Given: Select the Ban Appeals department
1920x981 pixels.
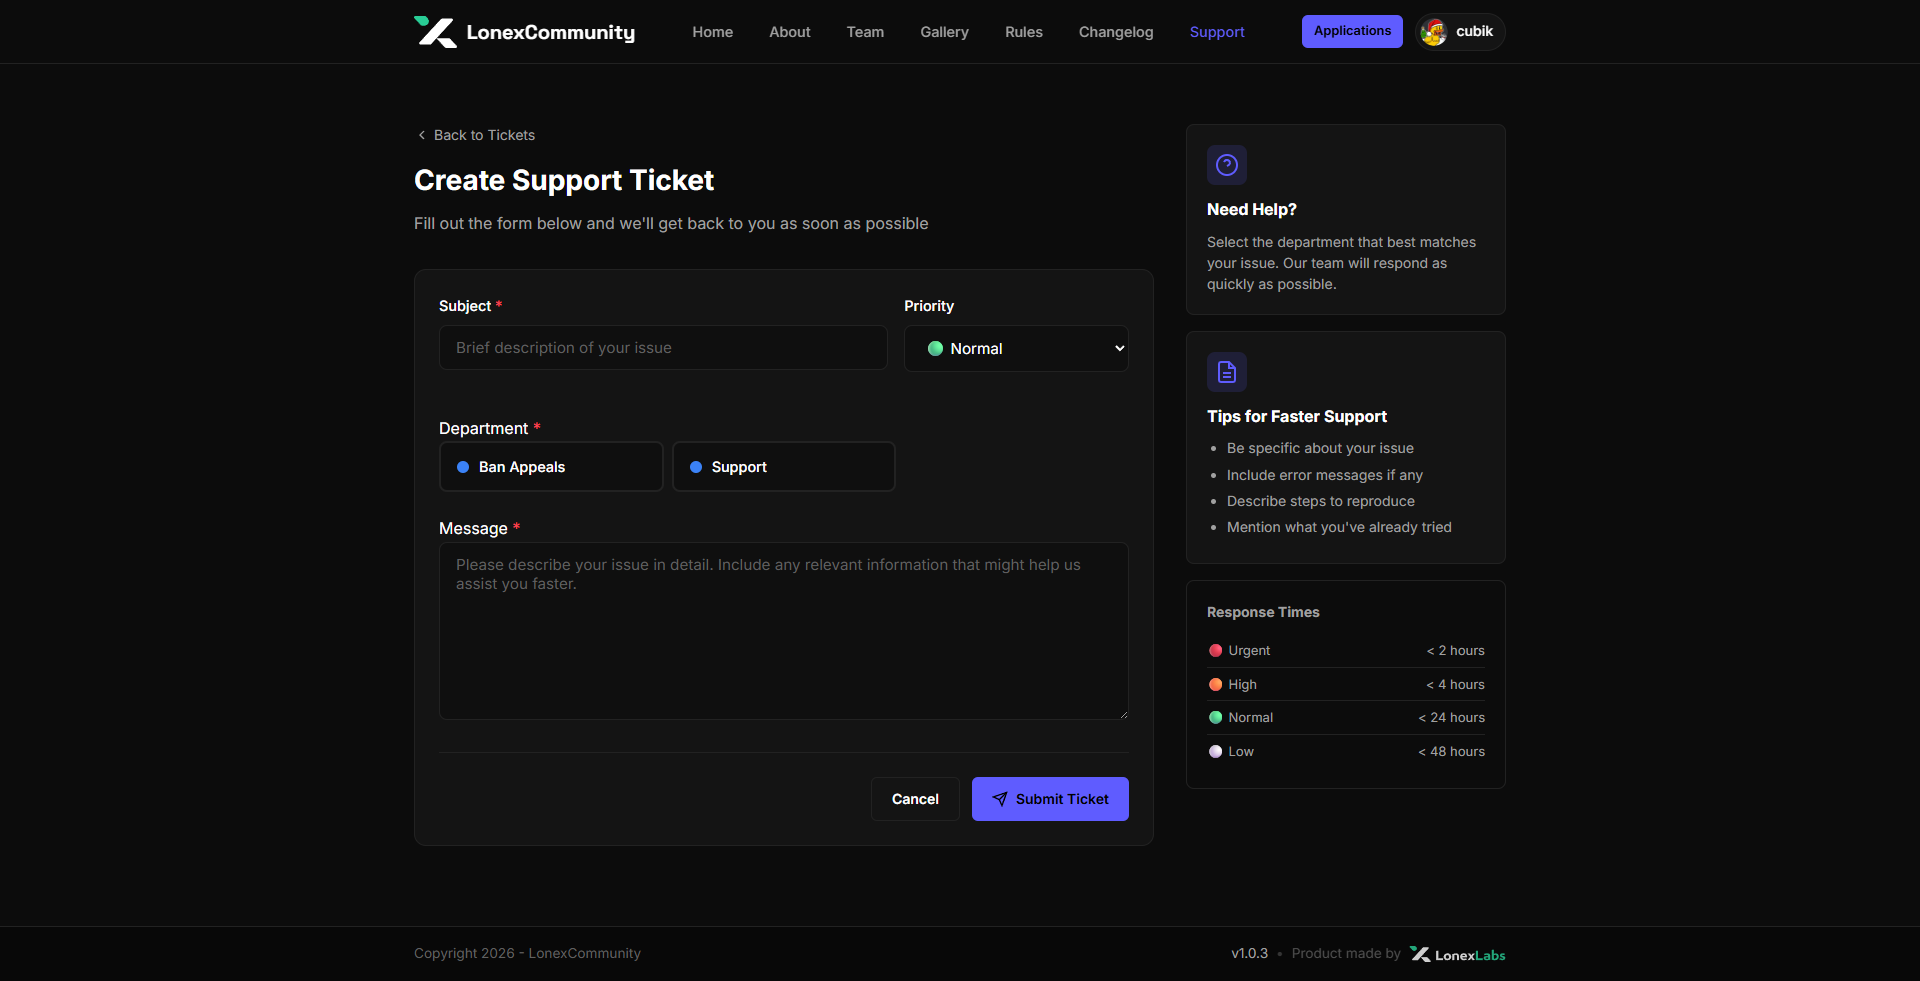Looking at the screenshot, I should point(551,467).
